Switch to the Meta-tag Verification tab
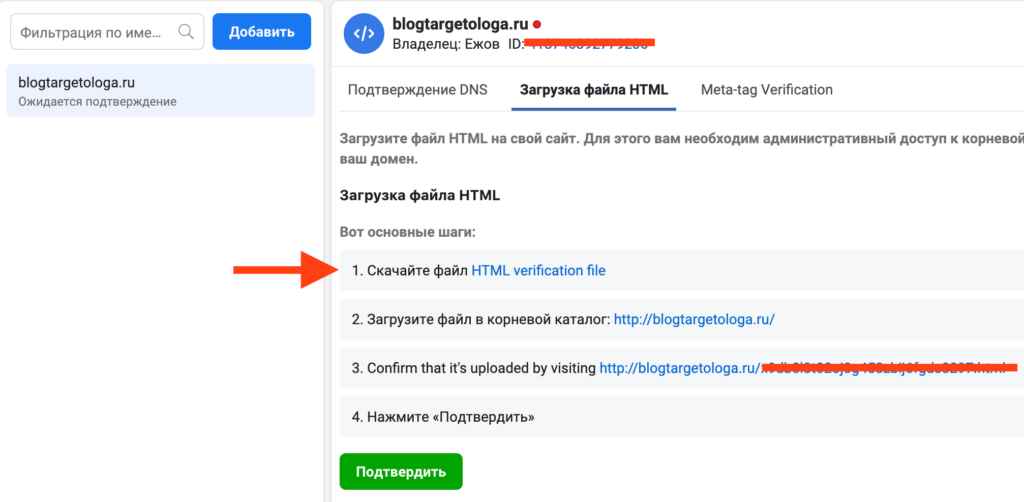Image resolution: width=1024 pixels, height=502 pixels. pyautogui.click(x=766, y=89)
